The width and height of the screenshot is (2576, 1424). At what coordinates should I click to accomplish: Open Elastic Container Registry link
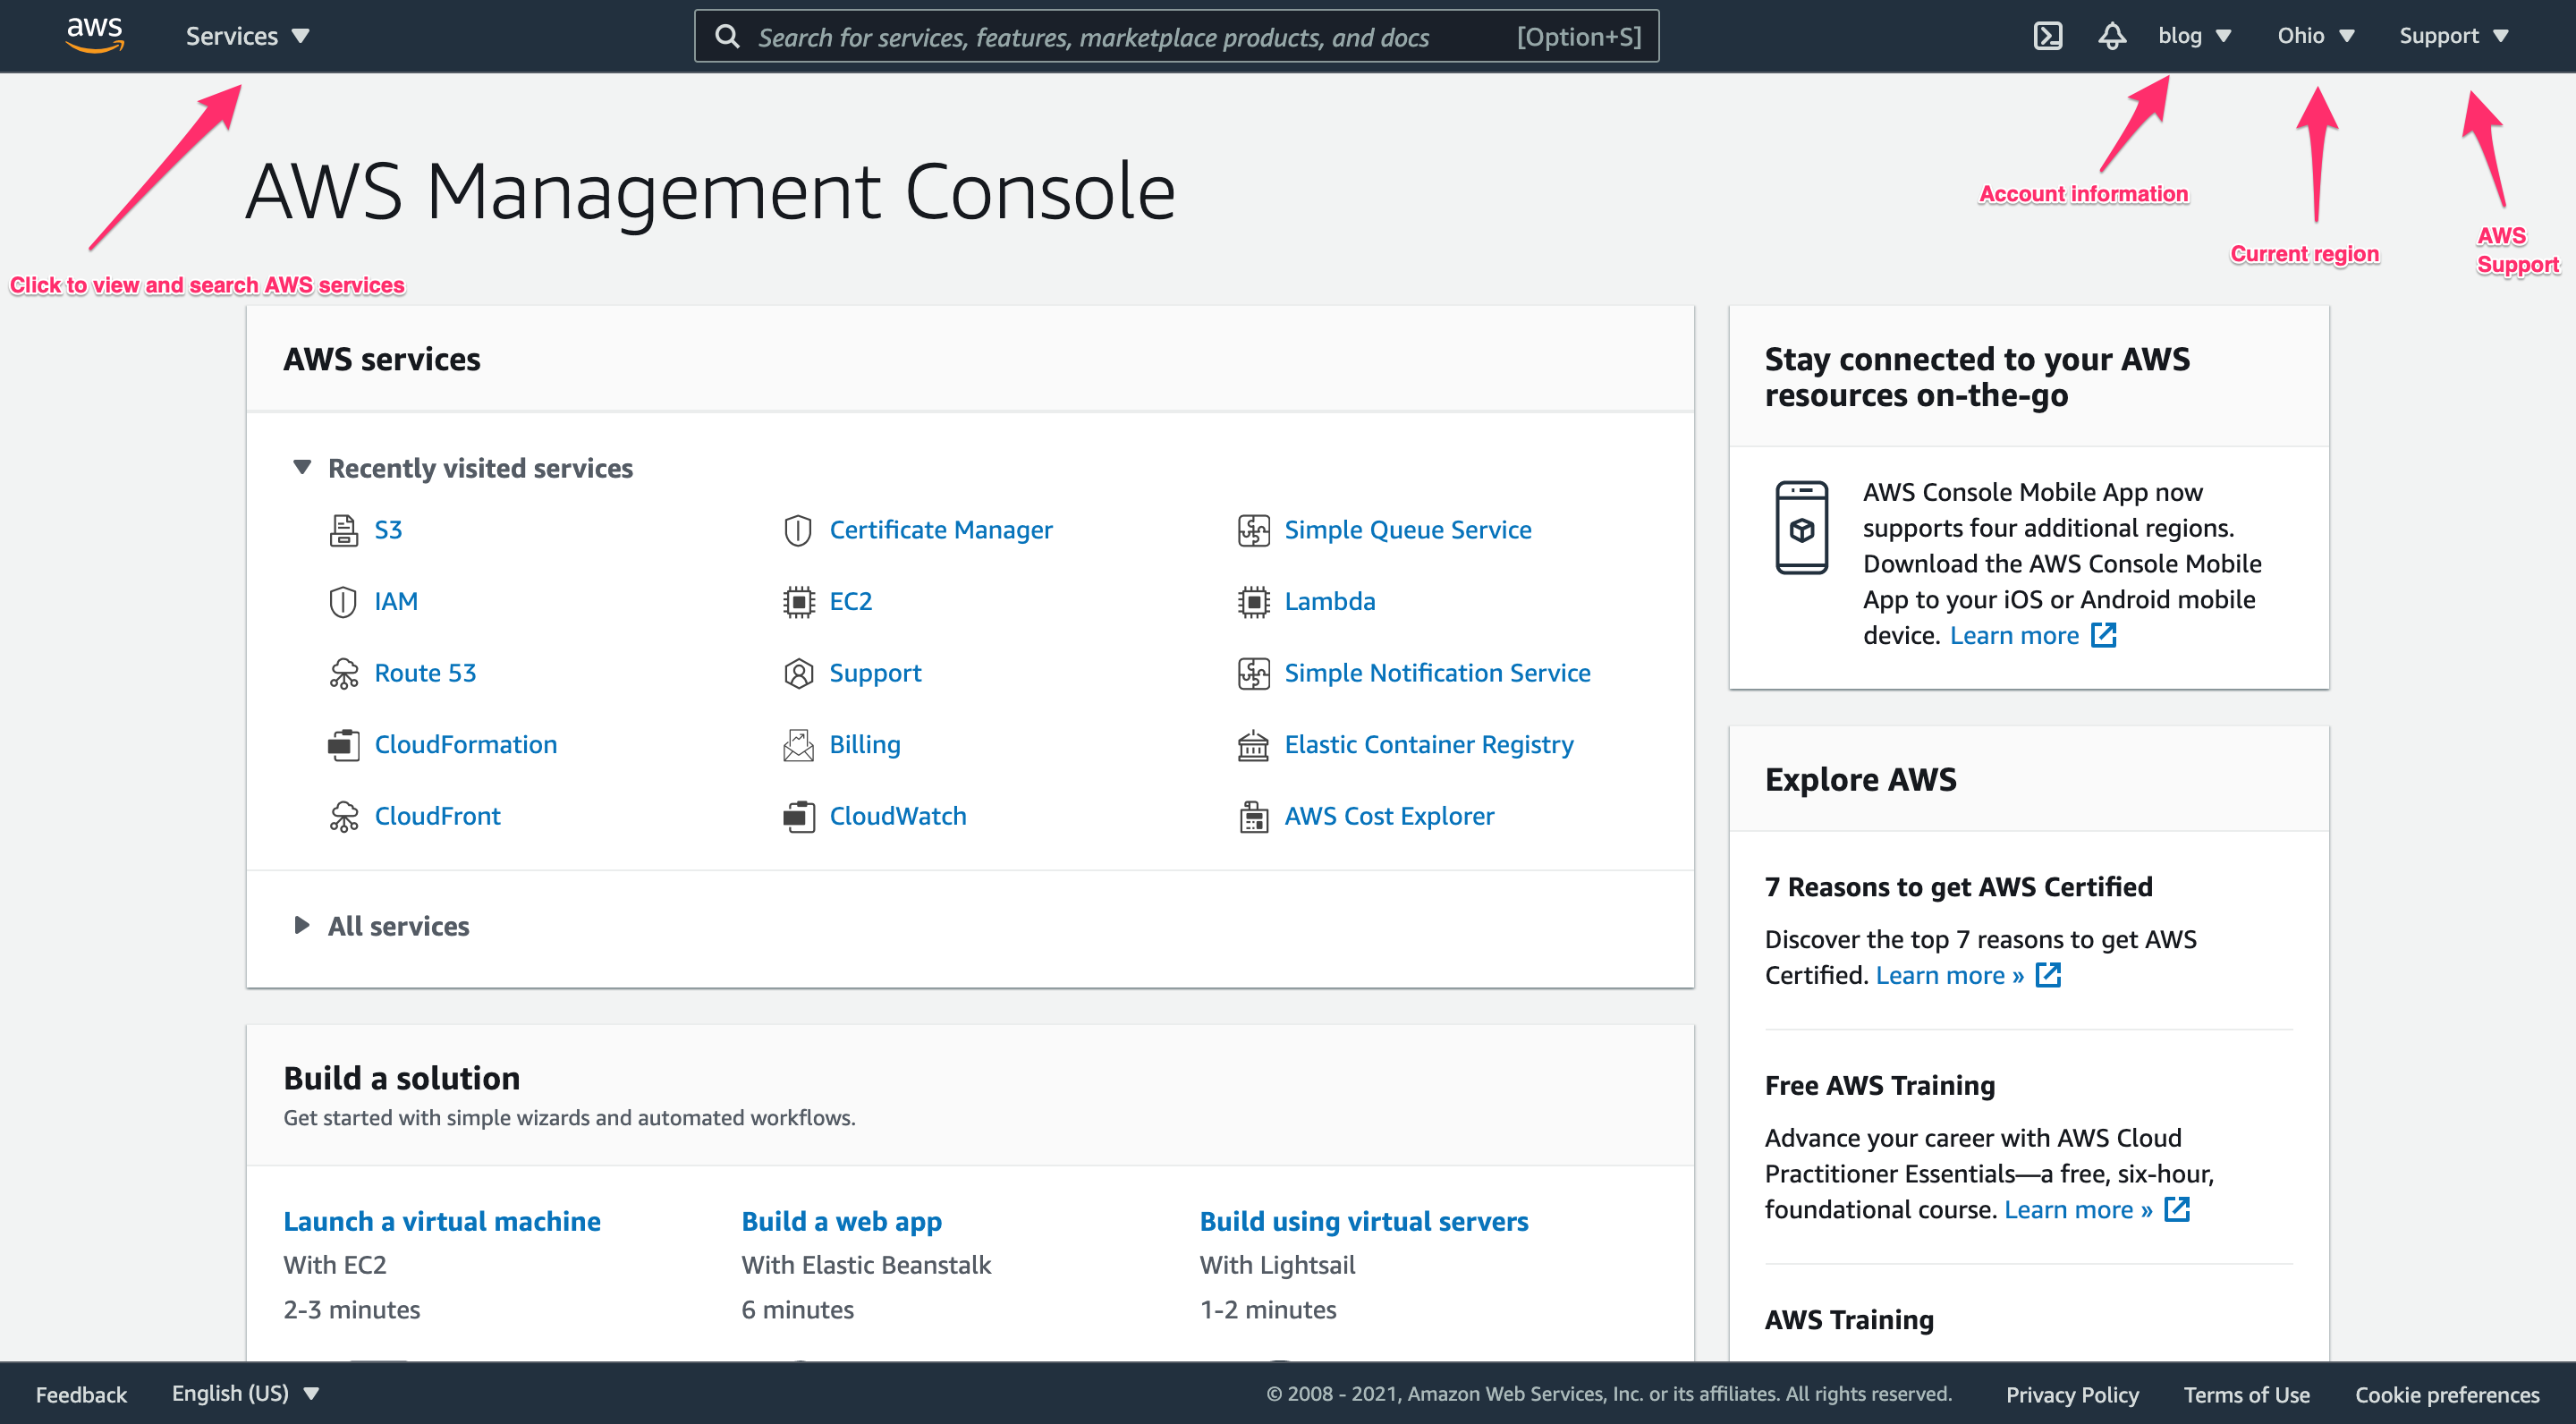point(1429,745)
